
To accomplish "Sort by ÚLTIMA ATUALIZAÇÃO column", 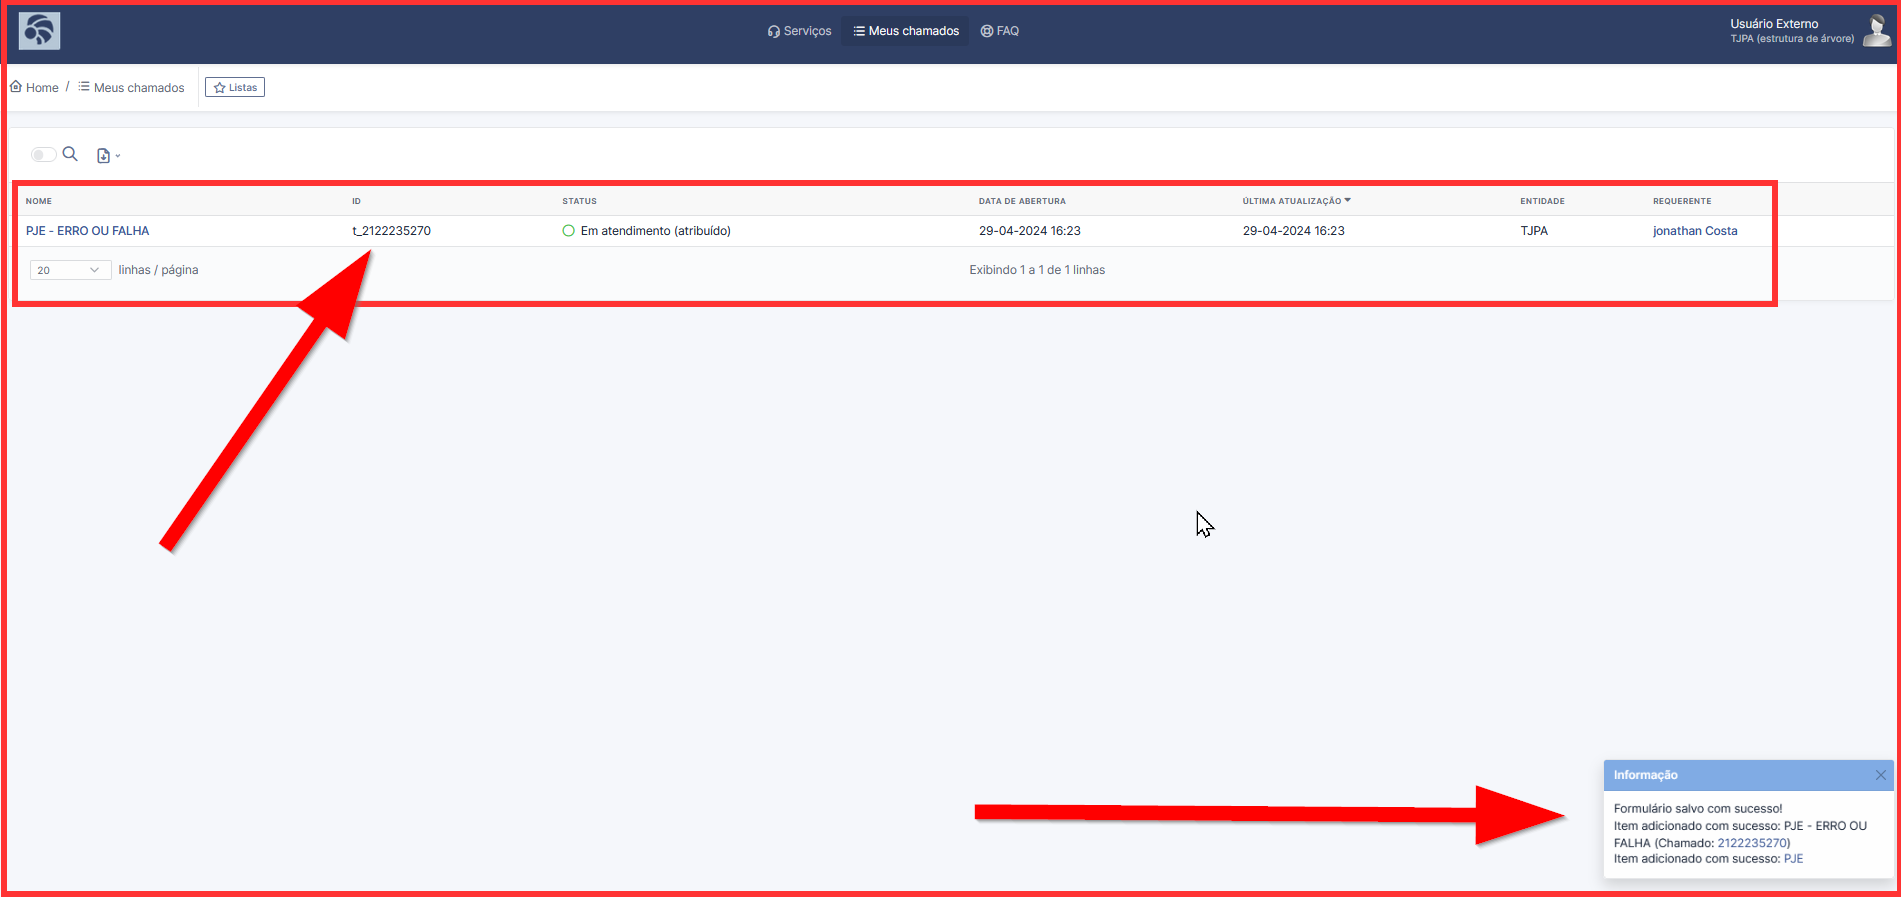I will tap(1296, 201).
